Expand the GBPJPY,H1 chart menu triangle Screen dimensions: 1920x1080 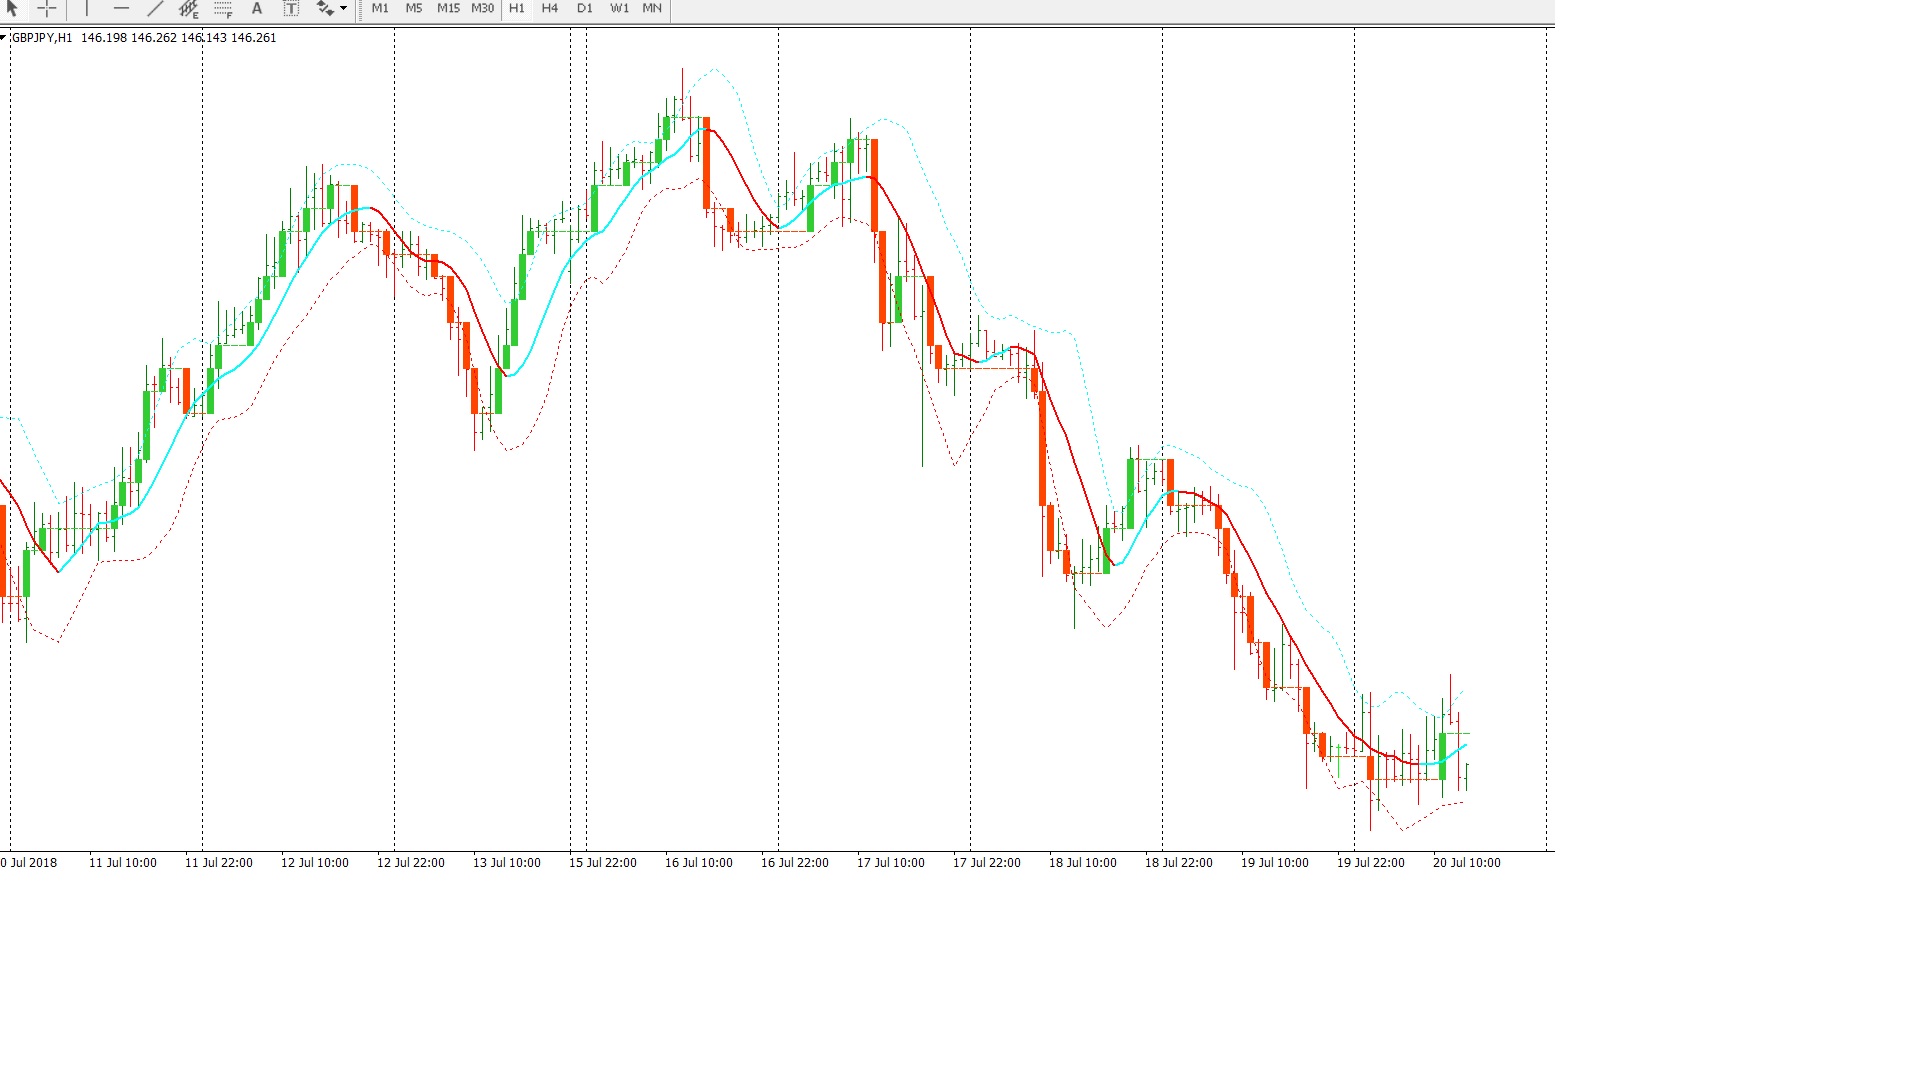coord(4,38)
